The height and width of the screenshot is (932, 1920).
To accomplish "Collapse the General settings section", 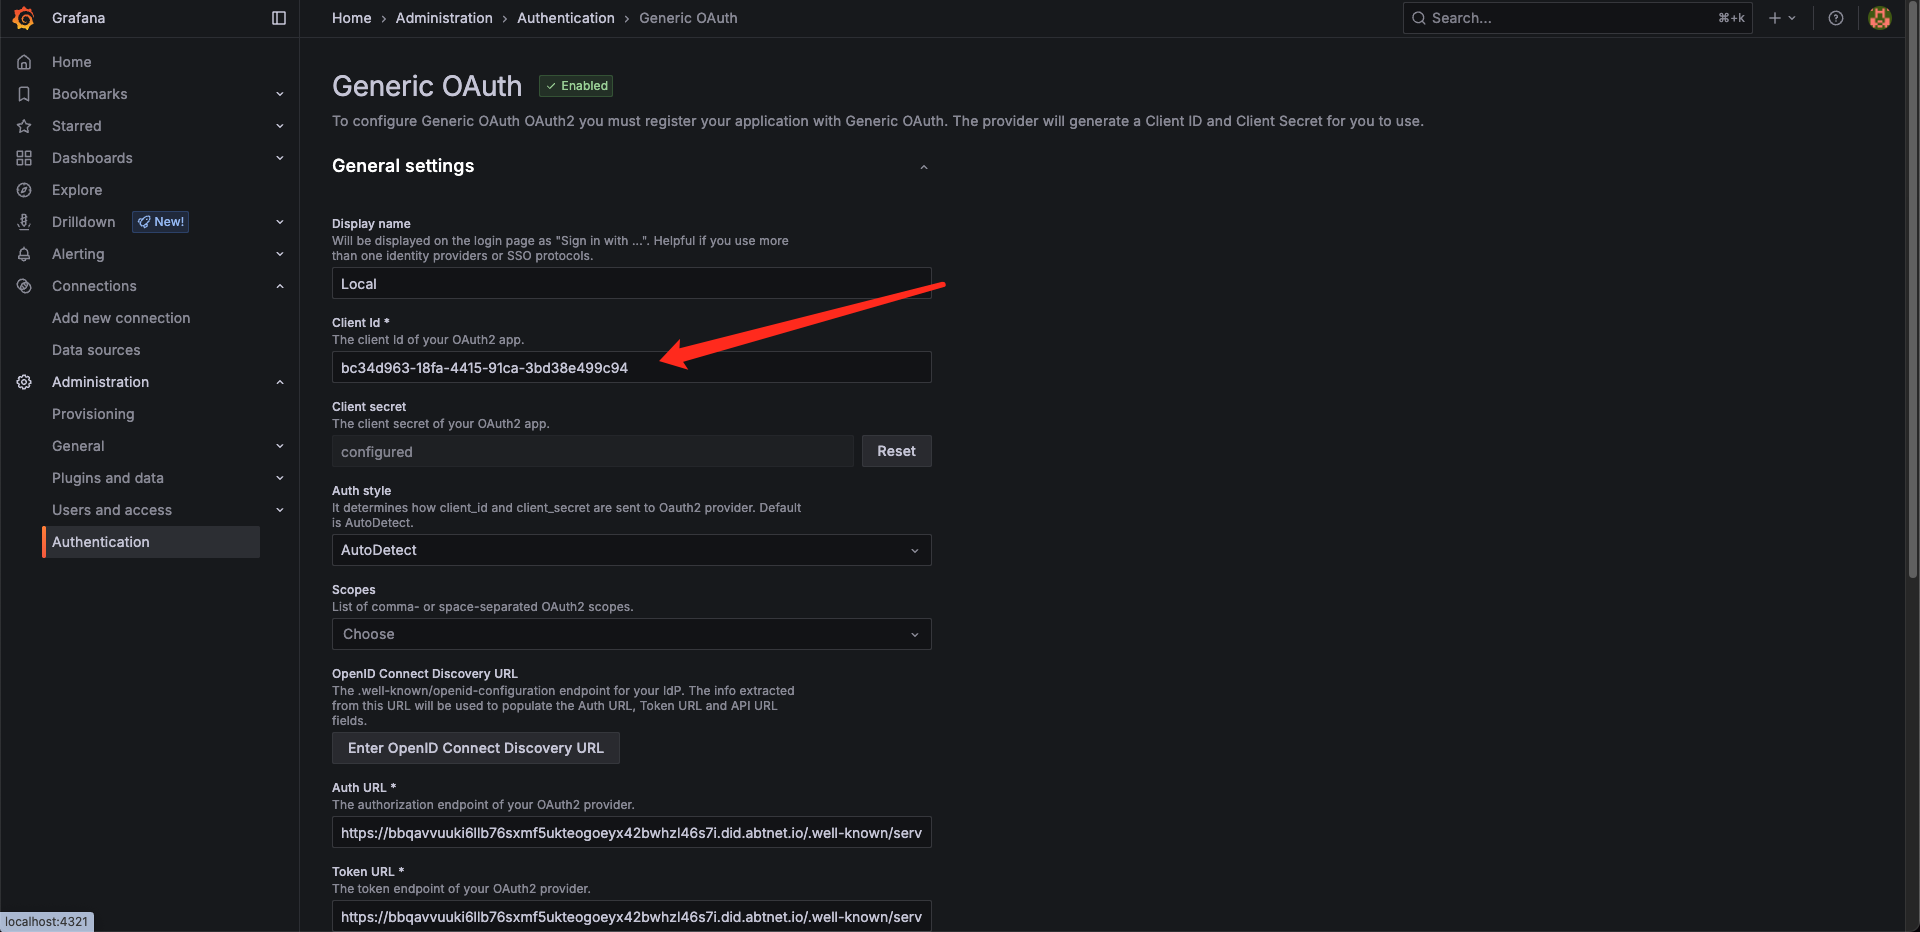I will pos(924,167).
